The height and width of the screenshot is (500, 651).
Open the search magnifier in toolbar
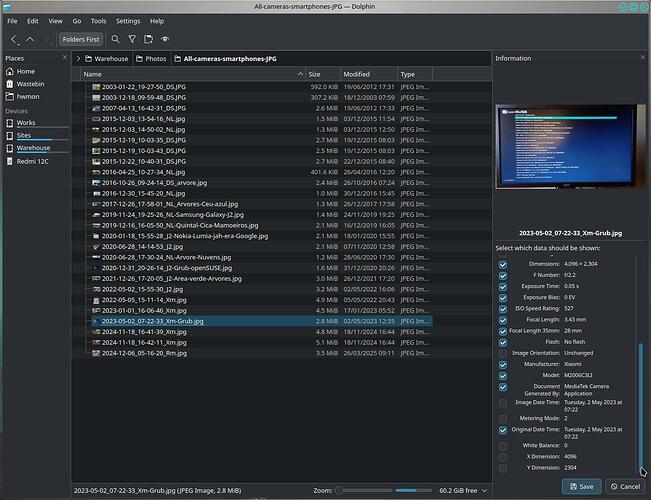click(x=115, y=39)
